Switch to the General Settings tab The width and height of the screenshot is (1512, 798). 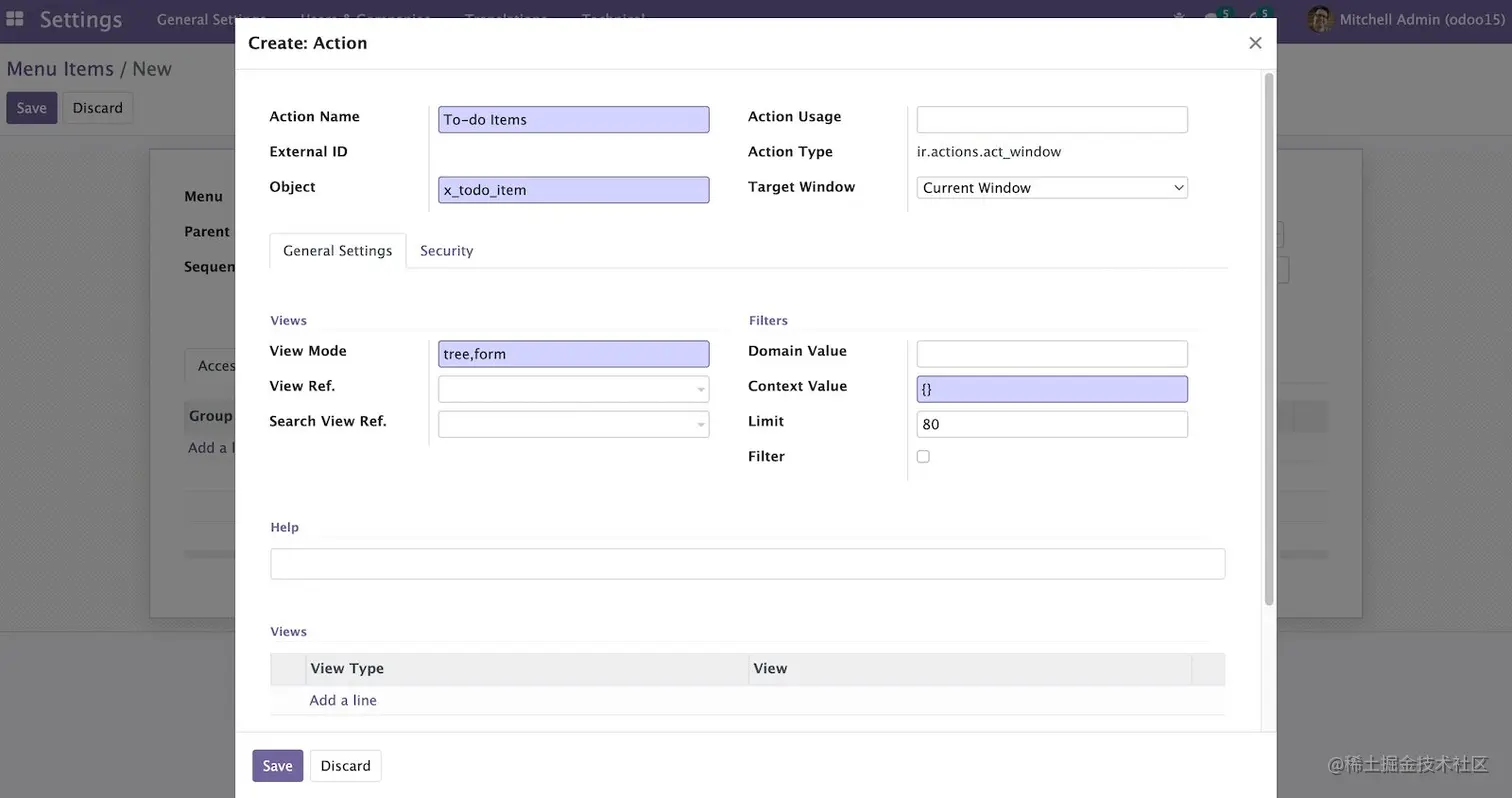pos(337,251)
